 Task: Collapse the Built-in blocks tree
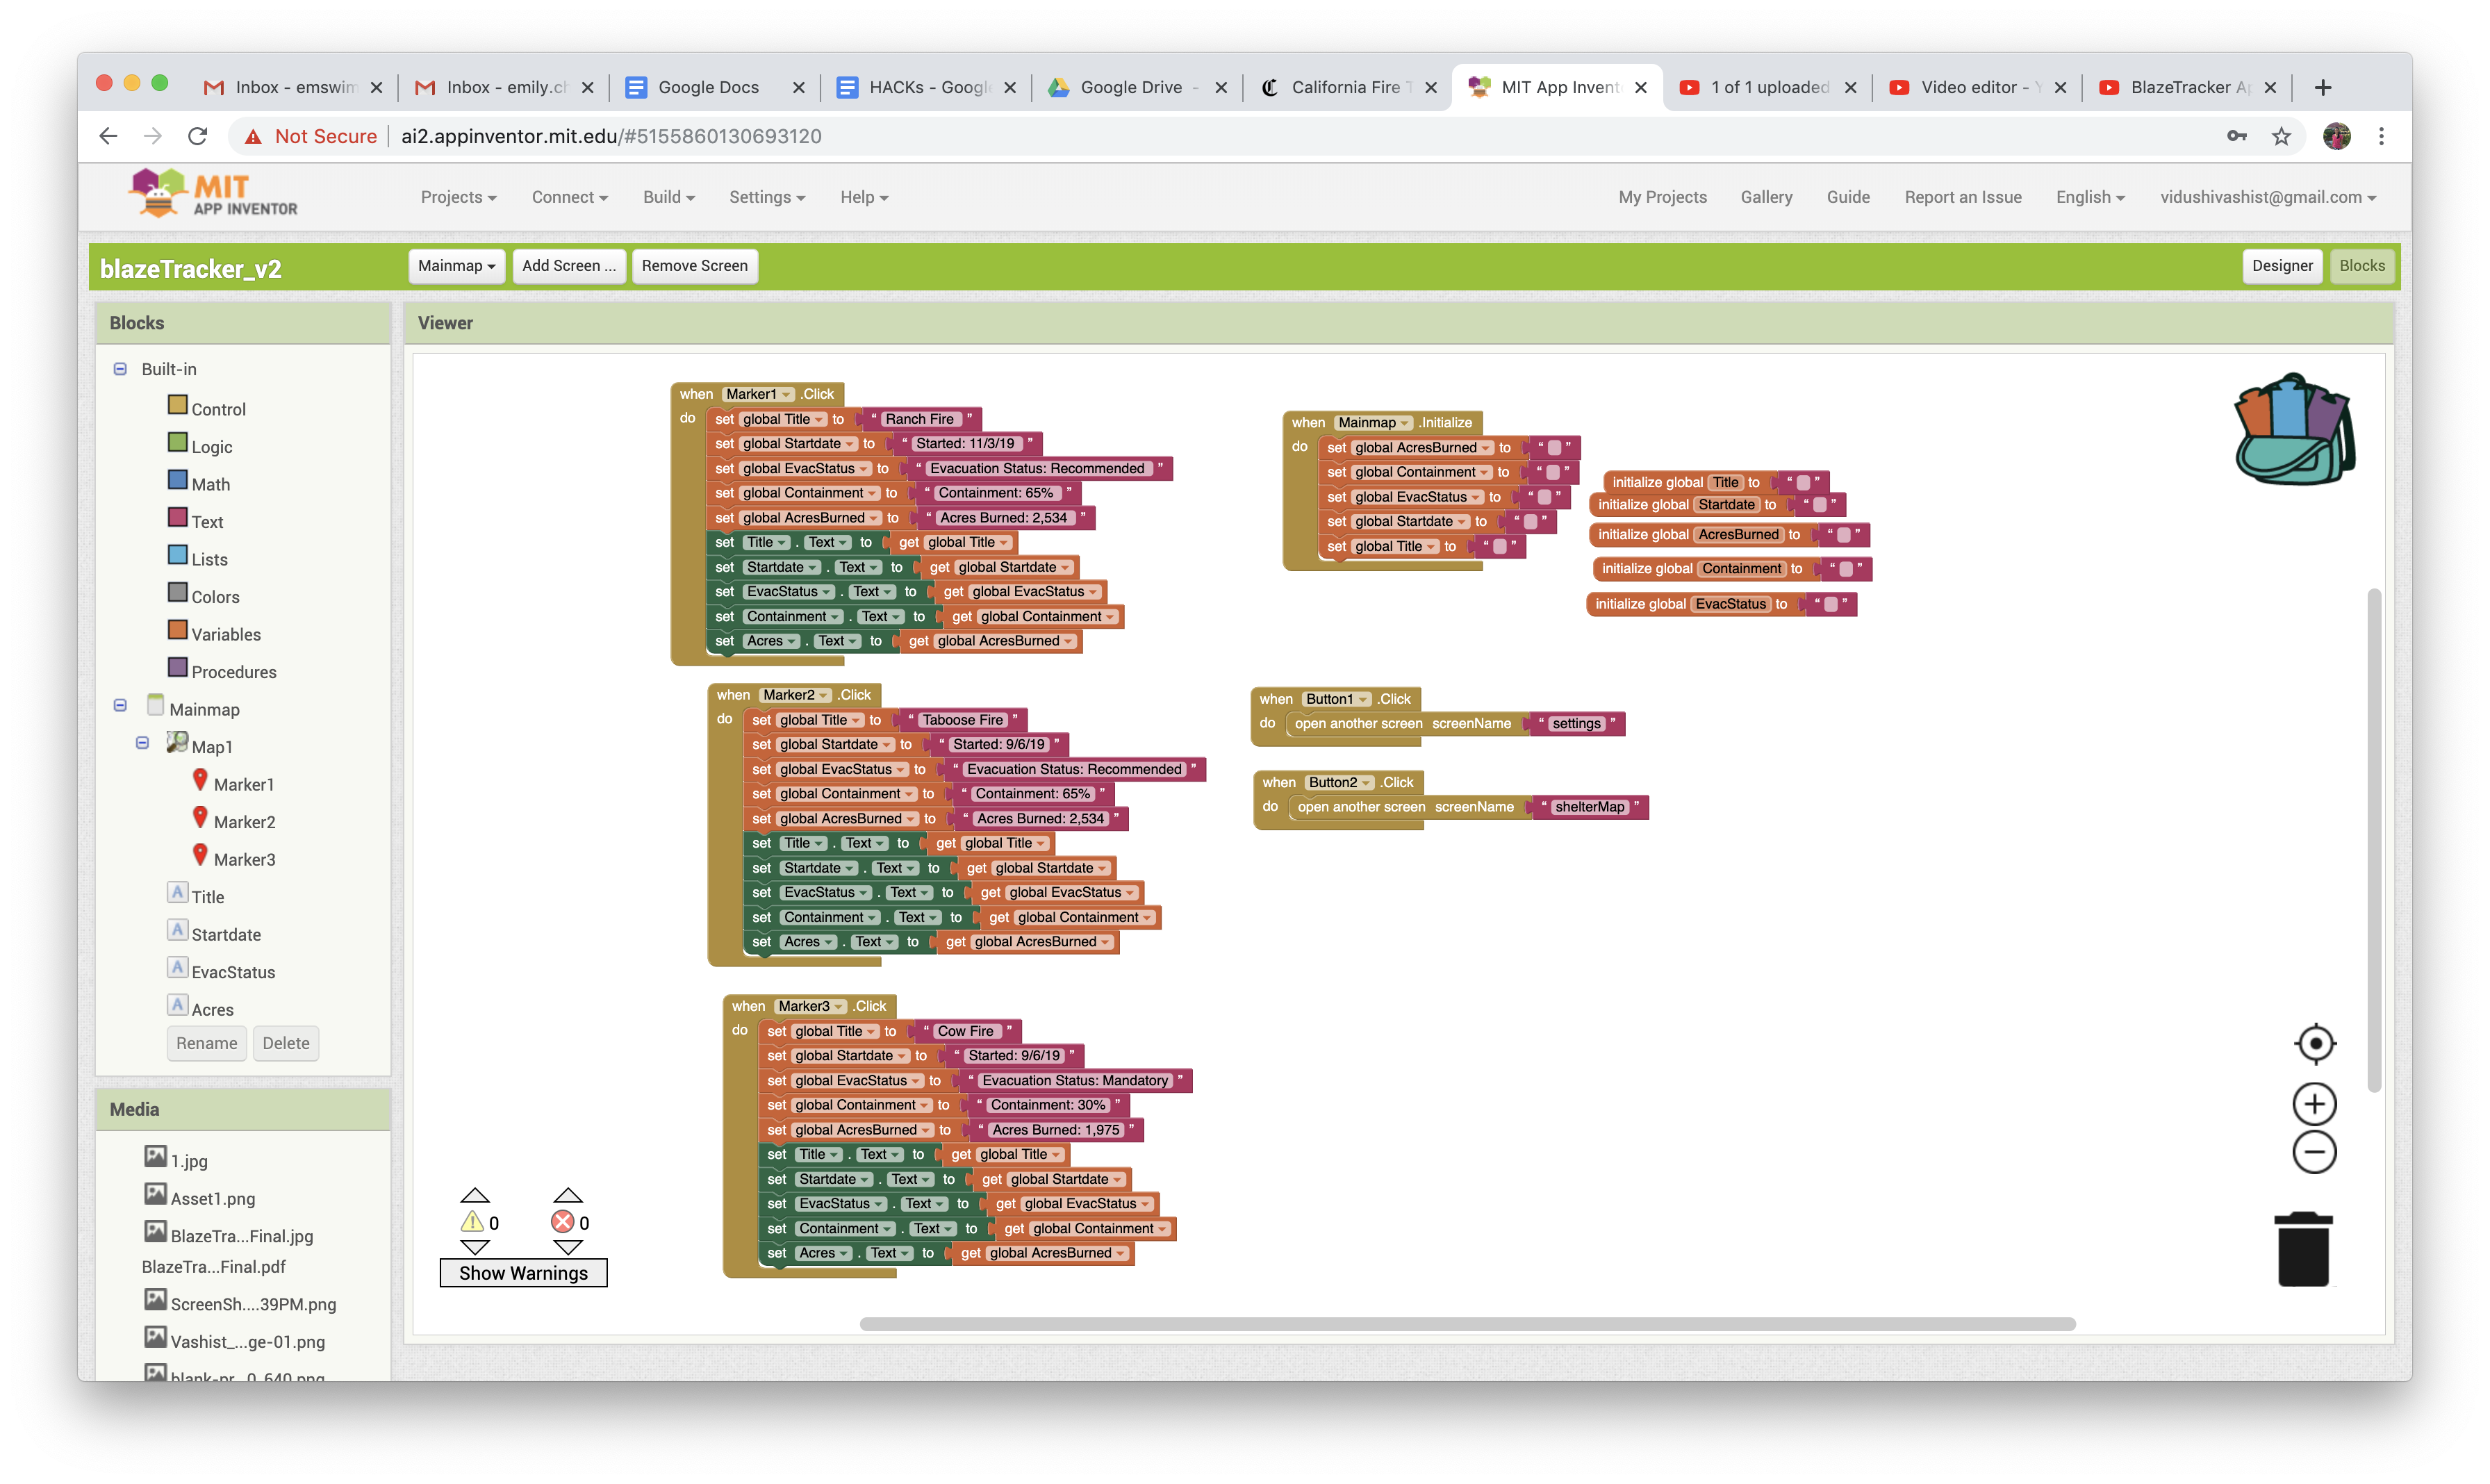tap(120, 369)
